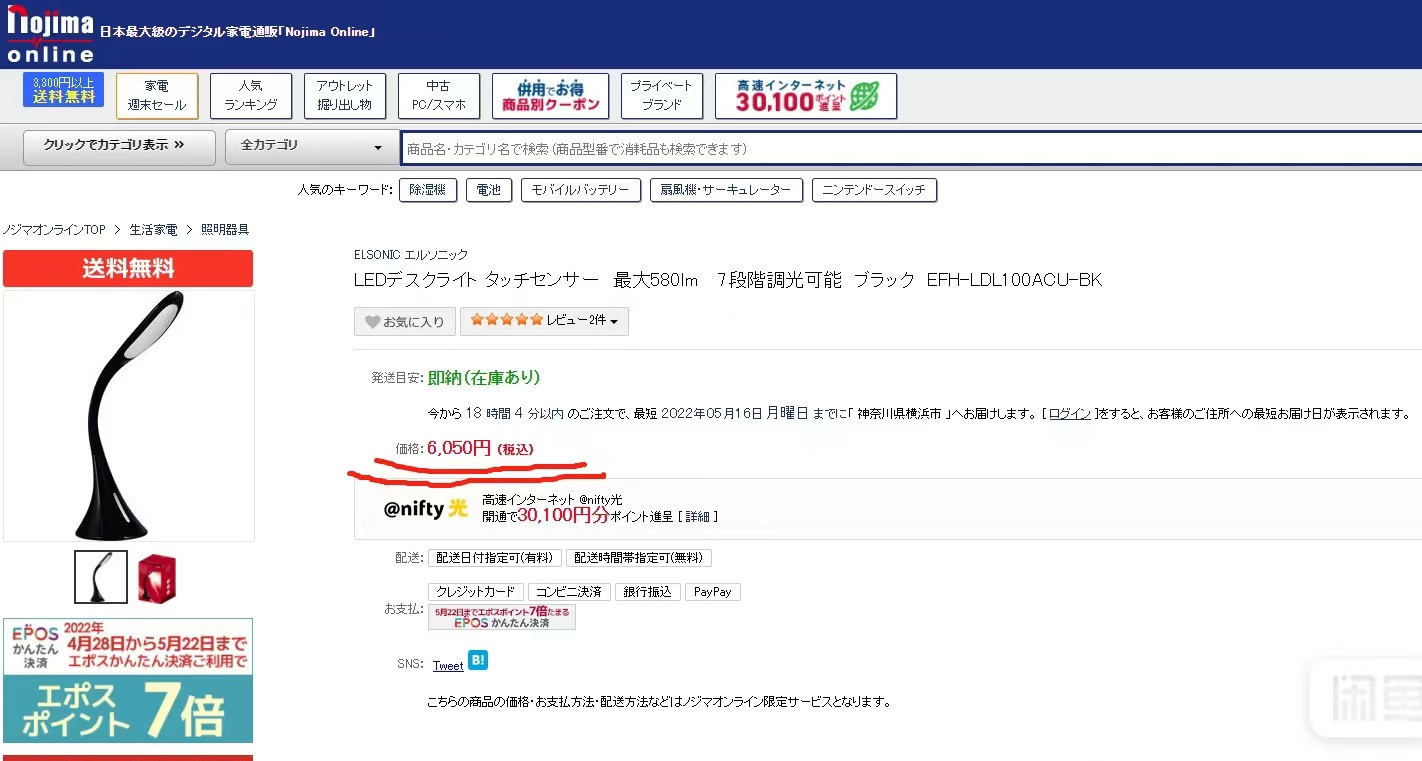Open the プライベート ブランド tab
The height and width of the screenshot is (761, 1422).
[662, 96]
